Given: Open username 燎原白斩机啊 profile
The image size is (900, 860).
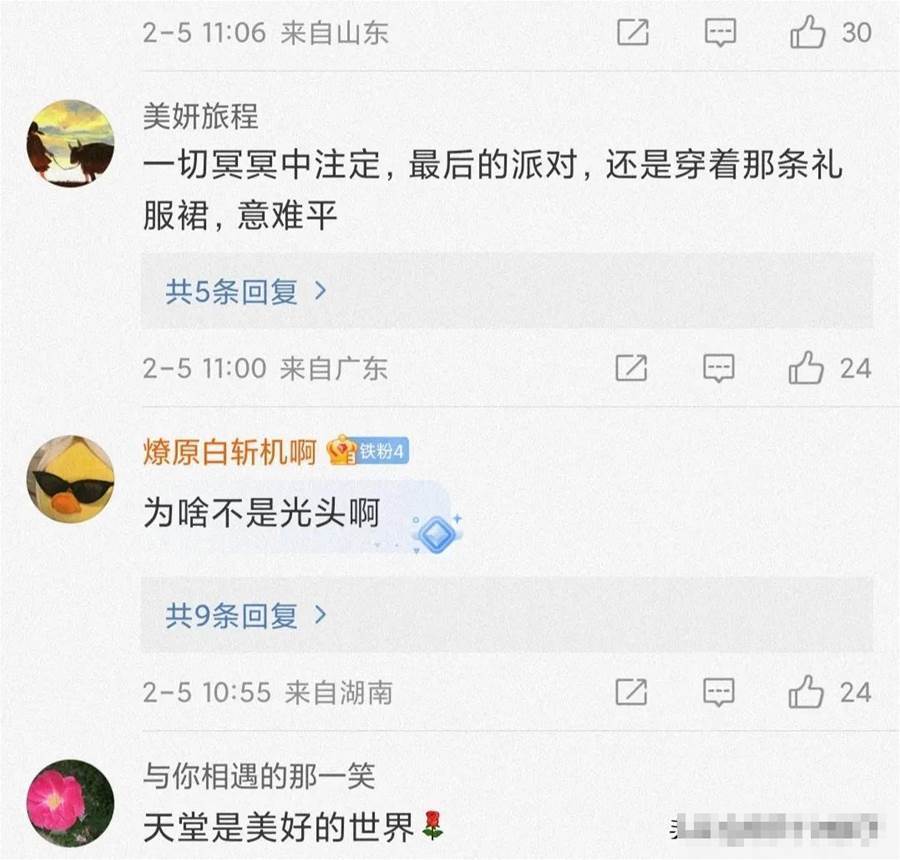Looking at the screenshot, I should click(x=230, y=451).
